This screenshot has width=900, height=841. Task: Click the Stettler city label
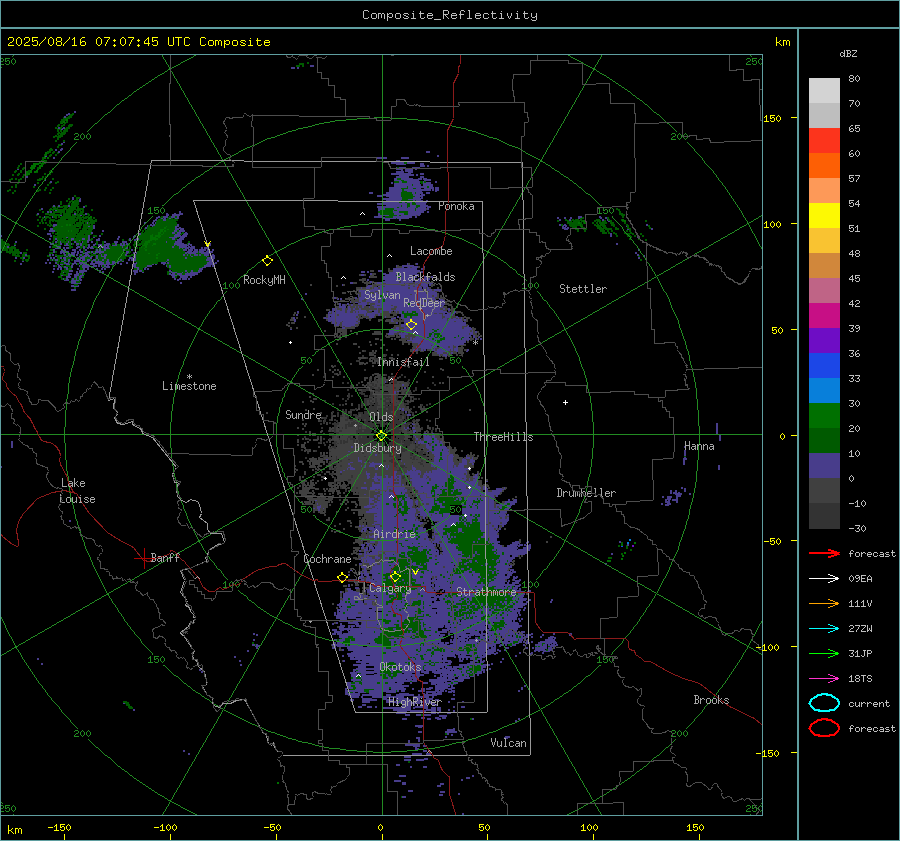583,289
